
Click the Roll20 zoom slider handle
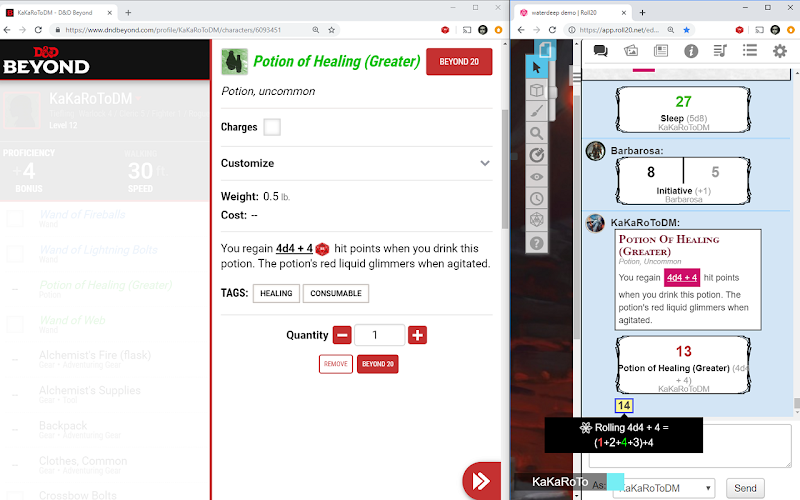tap(552, 94)
